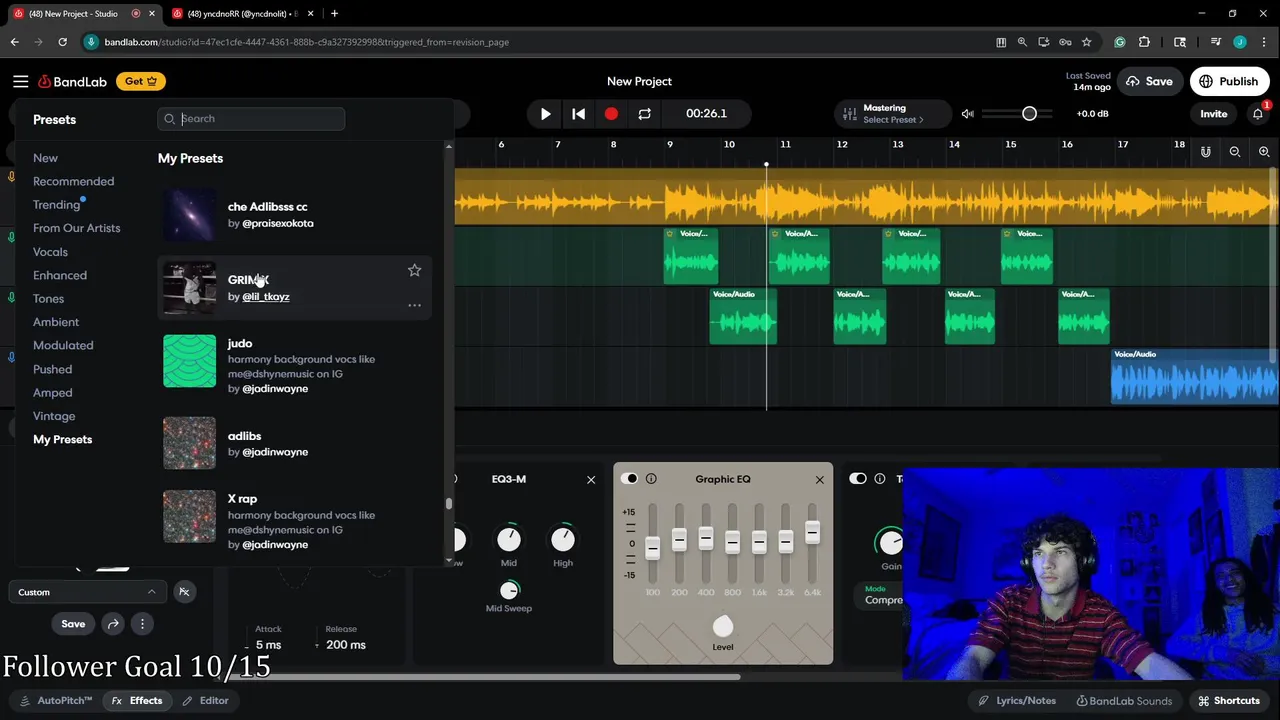The width and height of the screenshot is (1280, 720).
Task: Select Modulated presets category
Action: pos(63,346)
